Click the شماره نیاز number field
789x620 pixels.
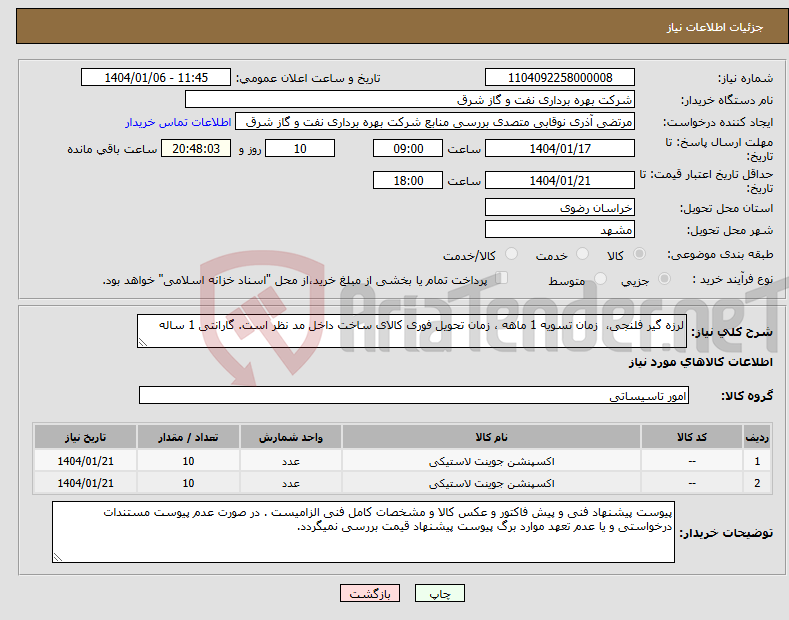pyautogui.click(x=560, y=78)
